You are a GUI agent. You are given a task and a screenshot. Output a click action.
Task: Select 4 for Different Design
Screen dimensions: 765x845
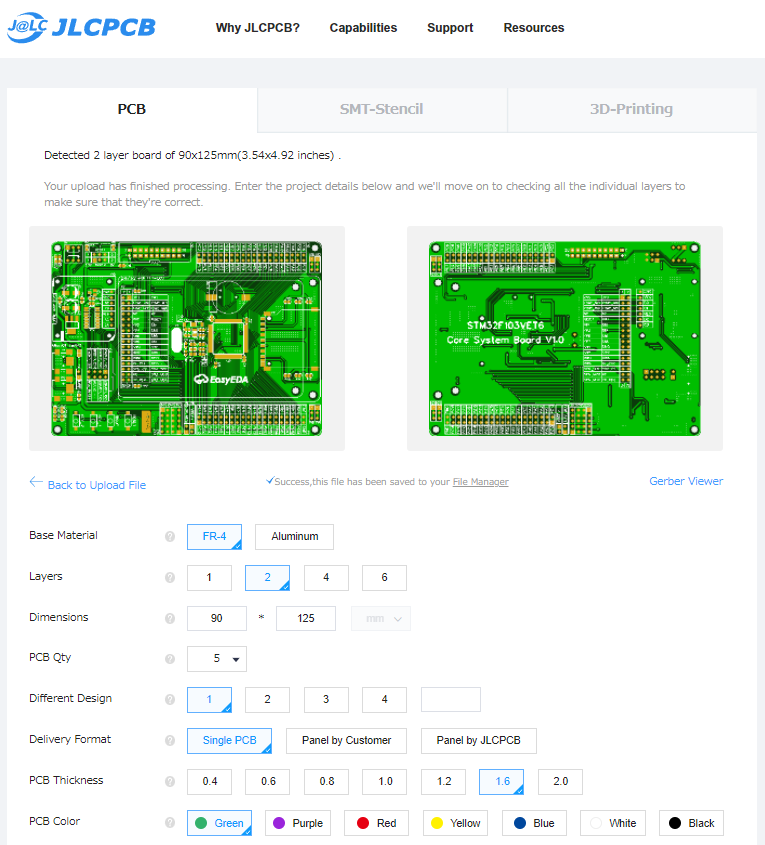click(x=385, y=699)
